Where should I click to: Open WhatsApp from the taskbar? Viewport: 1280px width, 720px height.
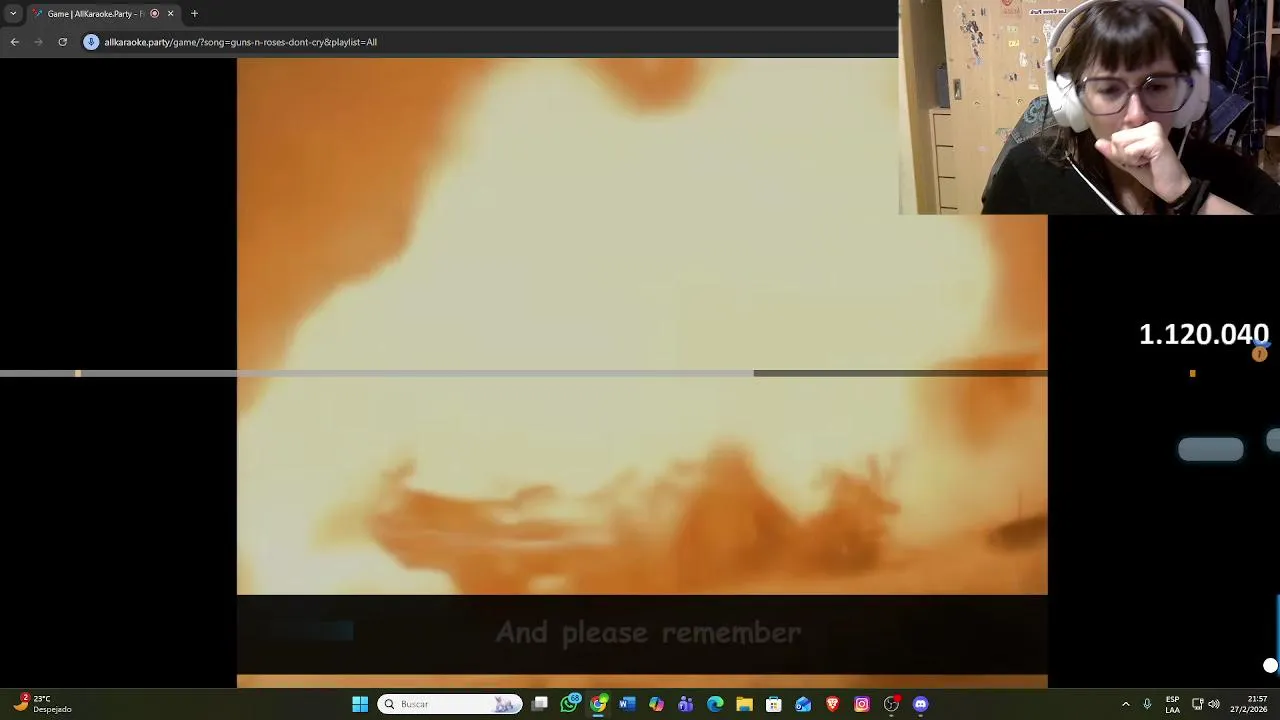coord(570,704)
